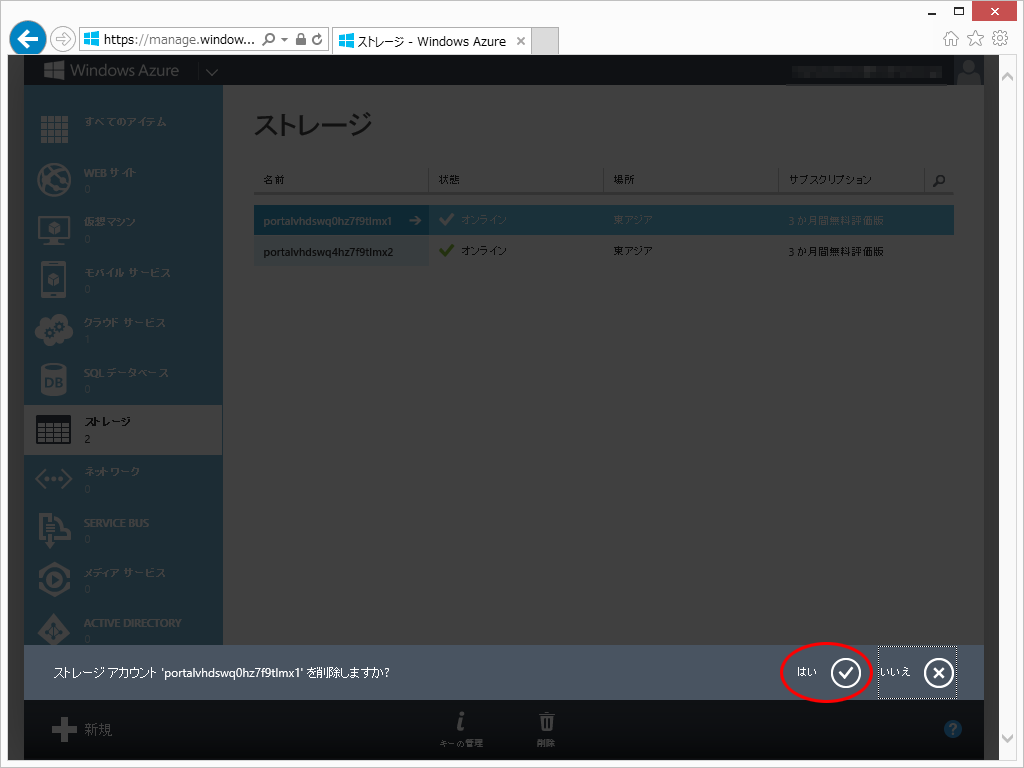
Task: Select the ストレージ table icon in sidebar
Action: click(x=54, y=430)
